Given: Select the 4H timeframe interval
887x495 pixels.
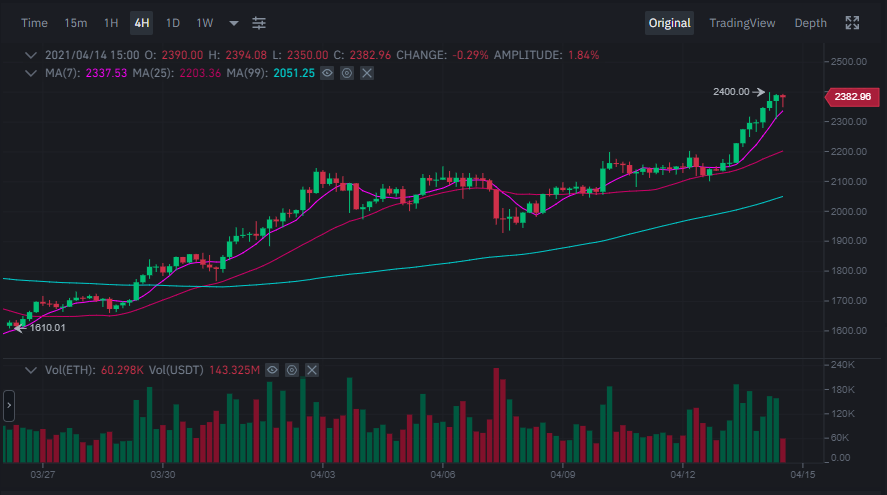Looking at the screenshot, I should (142, 23).
